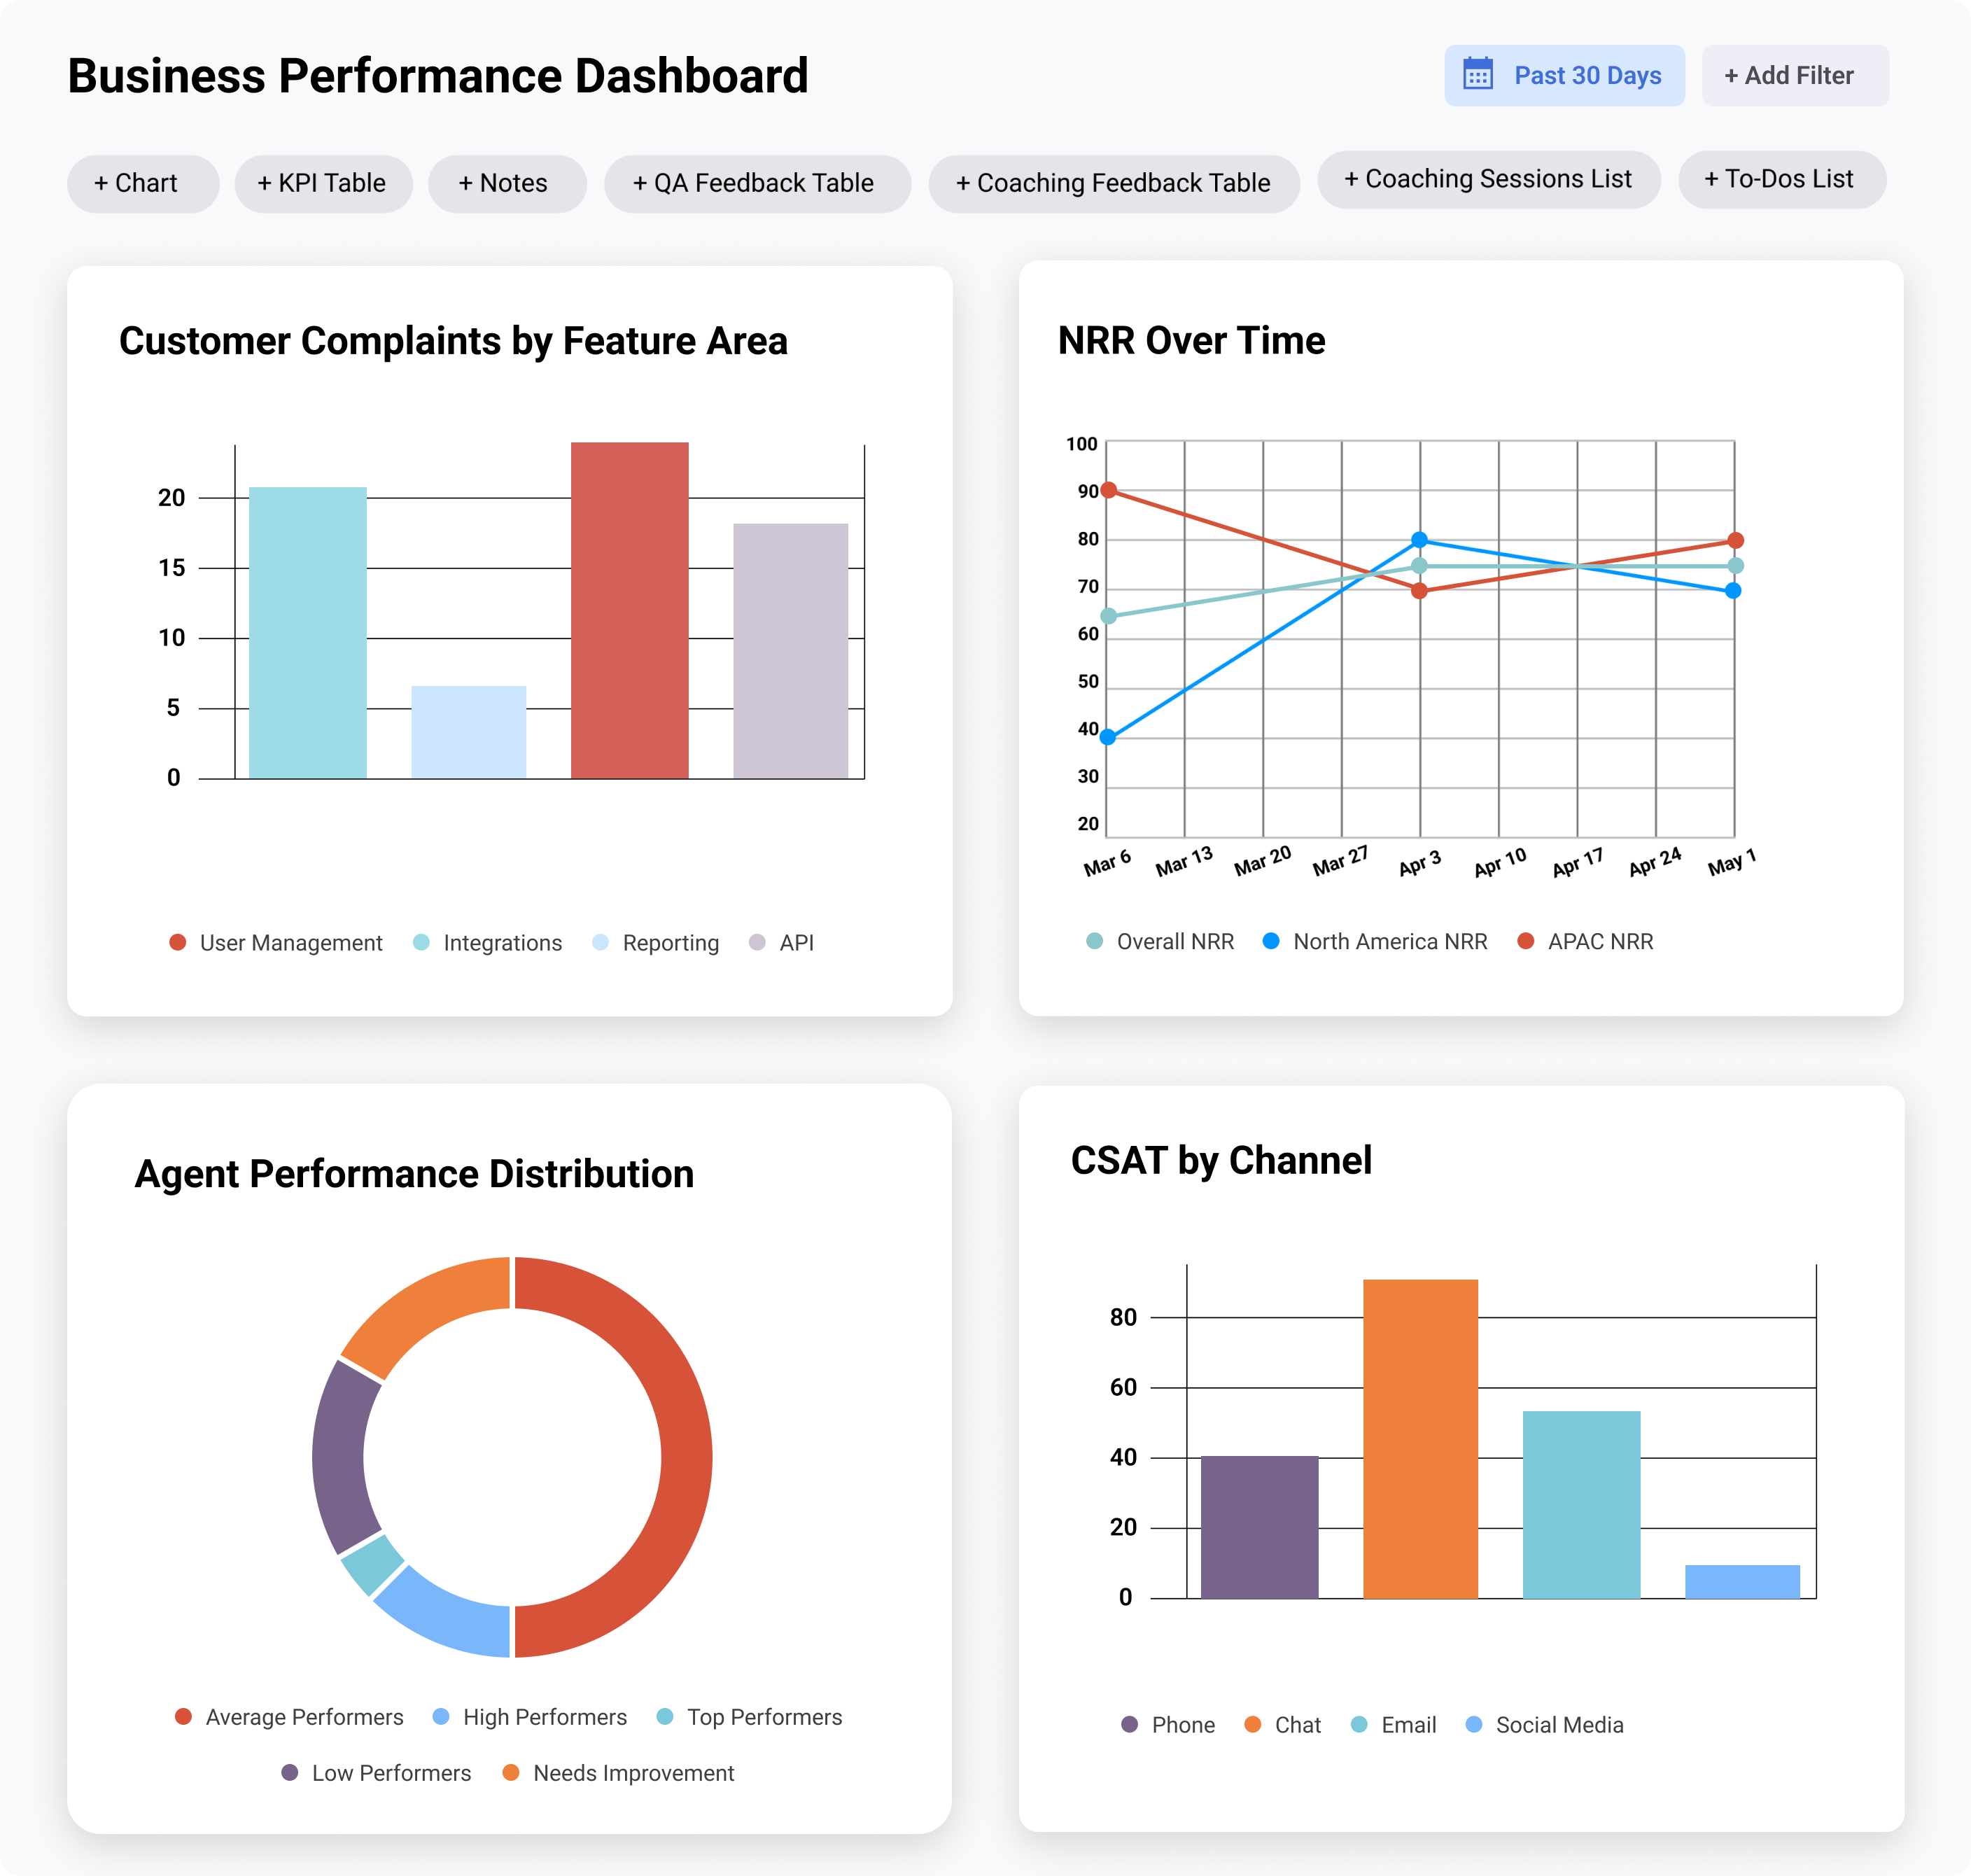The width and height of the screenshot is (1971, 1876).
Task: Add a new Chart widget
Action: (142, 184)
